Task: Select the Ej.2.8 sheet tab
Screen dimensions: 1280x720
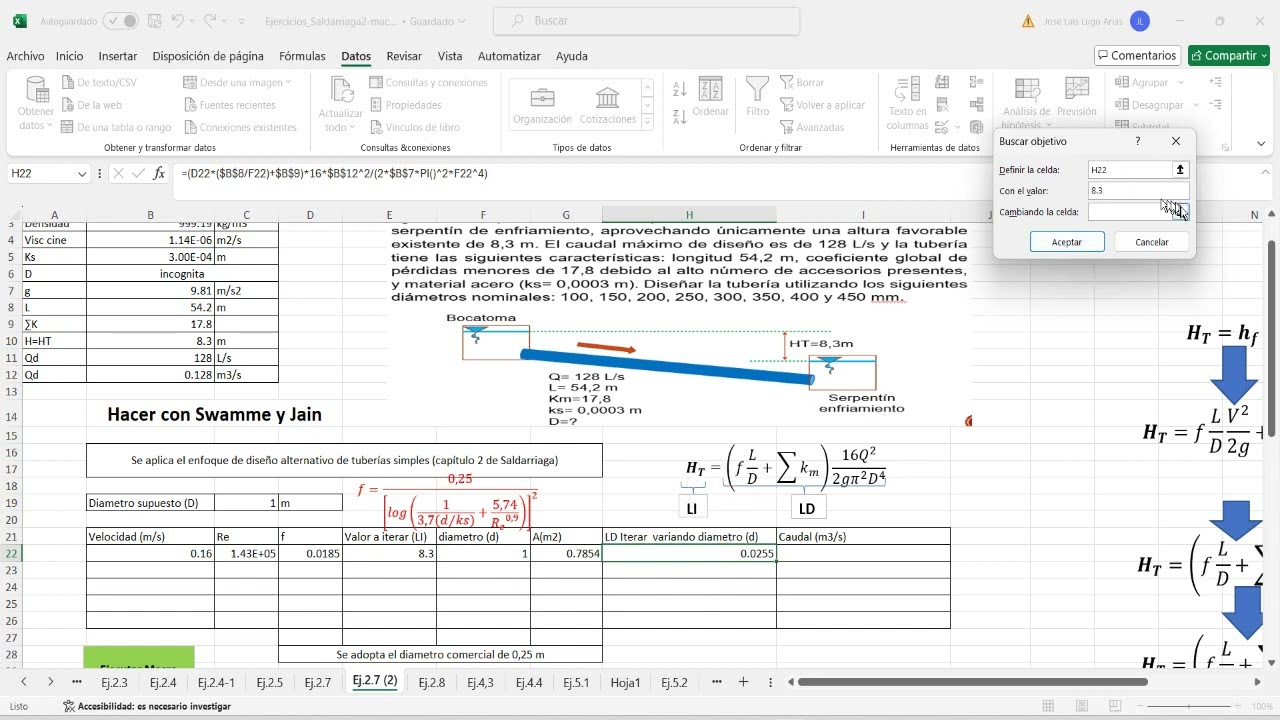Action: [431, 682]
